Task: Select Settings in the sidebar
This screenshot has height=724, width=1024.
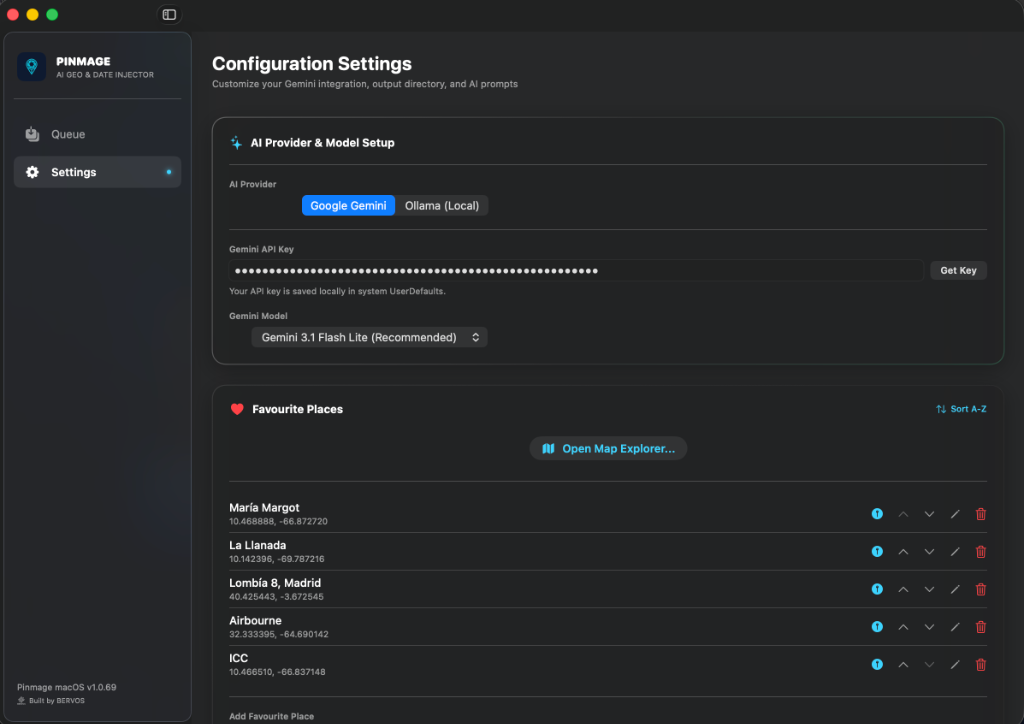Action: (97, 172)
